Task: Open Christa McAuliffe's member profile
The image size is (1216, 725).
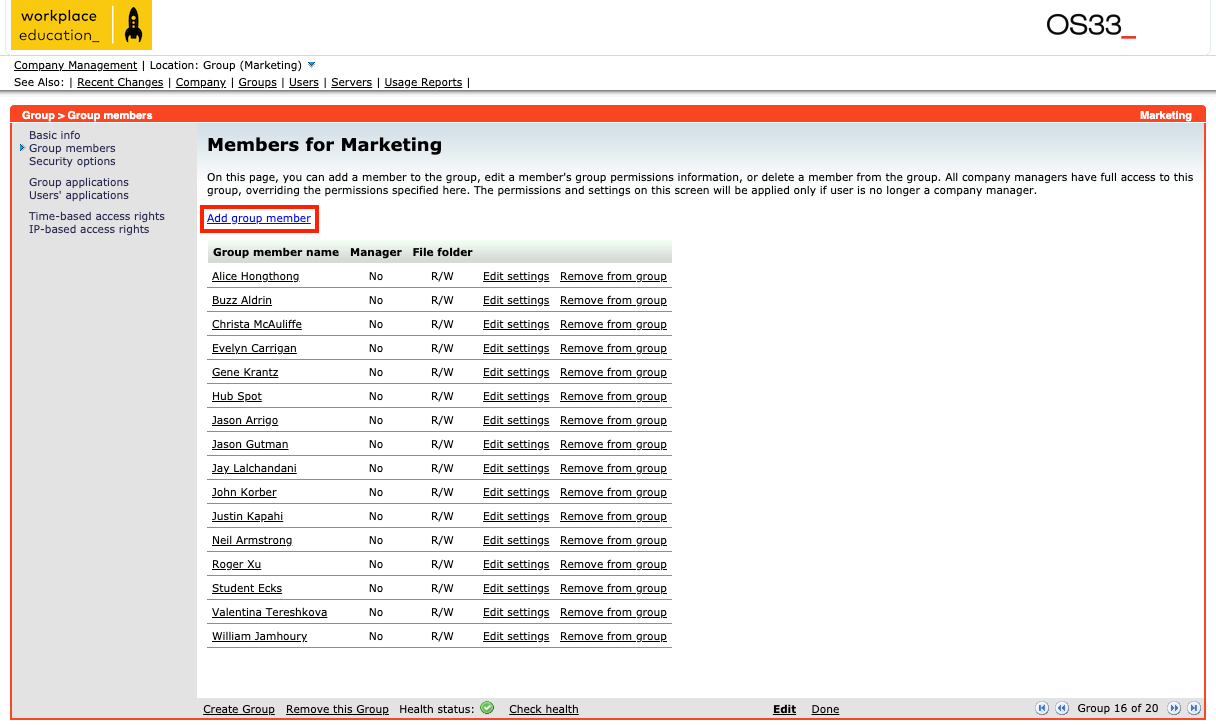Action: coord(257,324)
